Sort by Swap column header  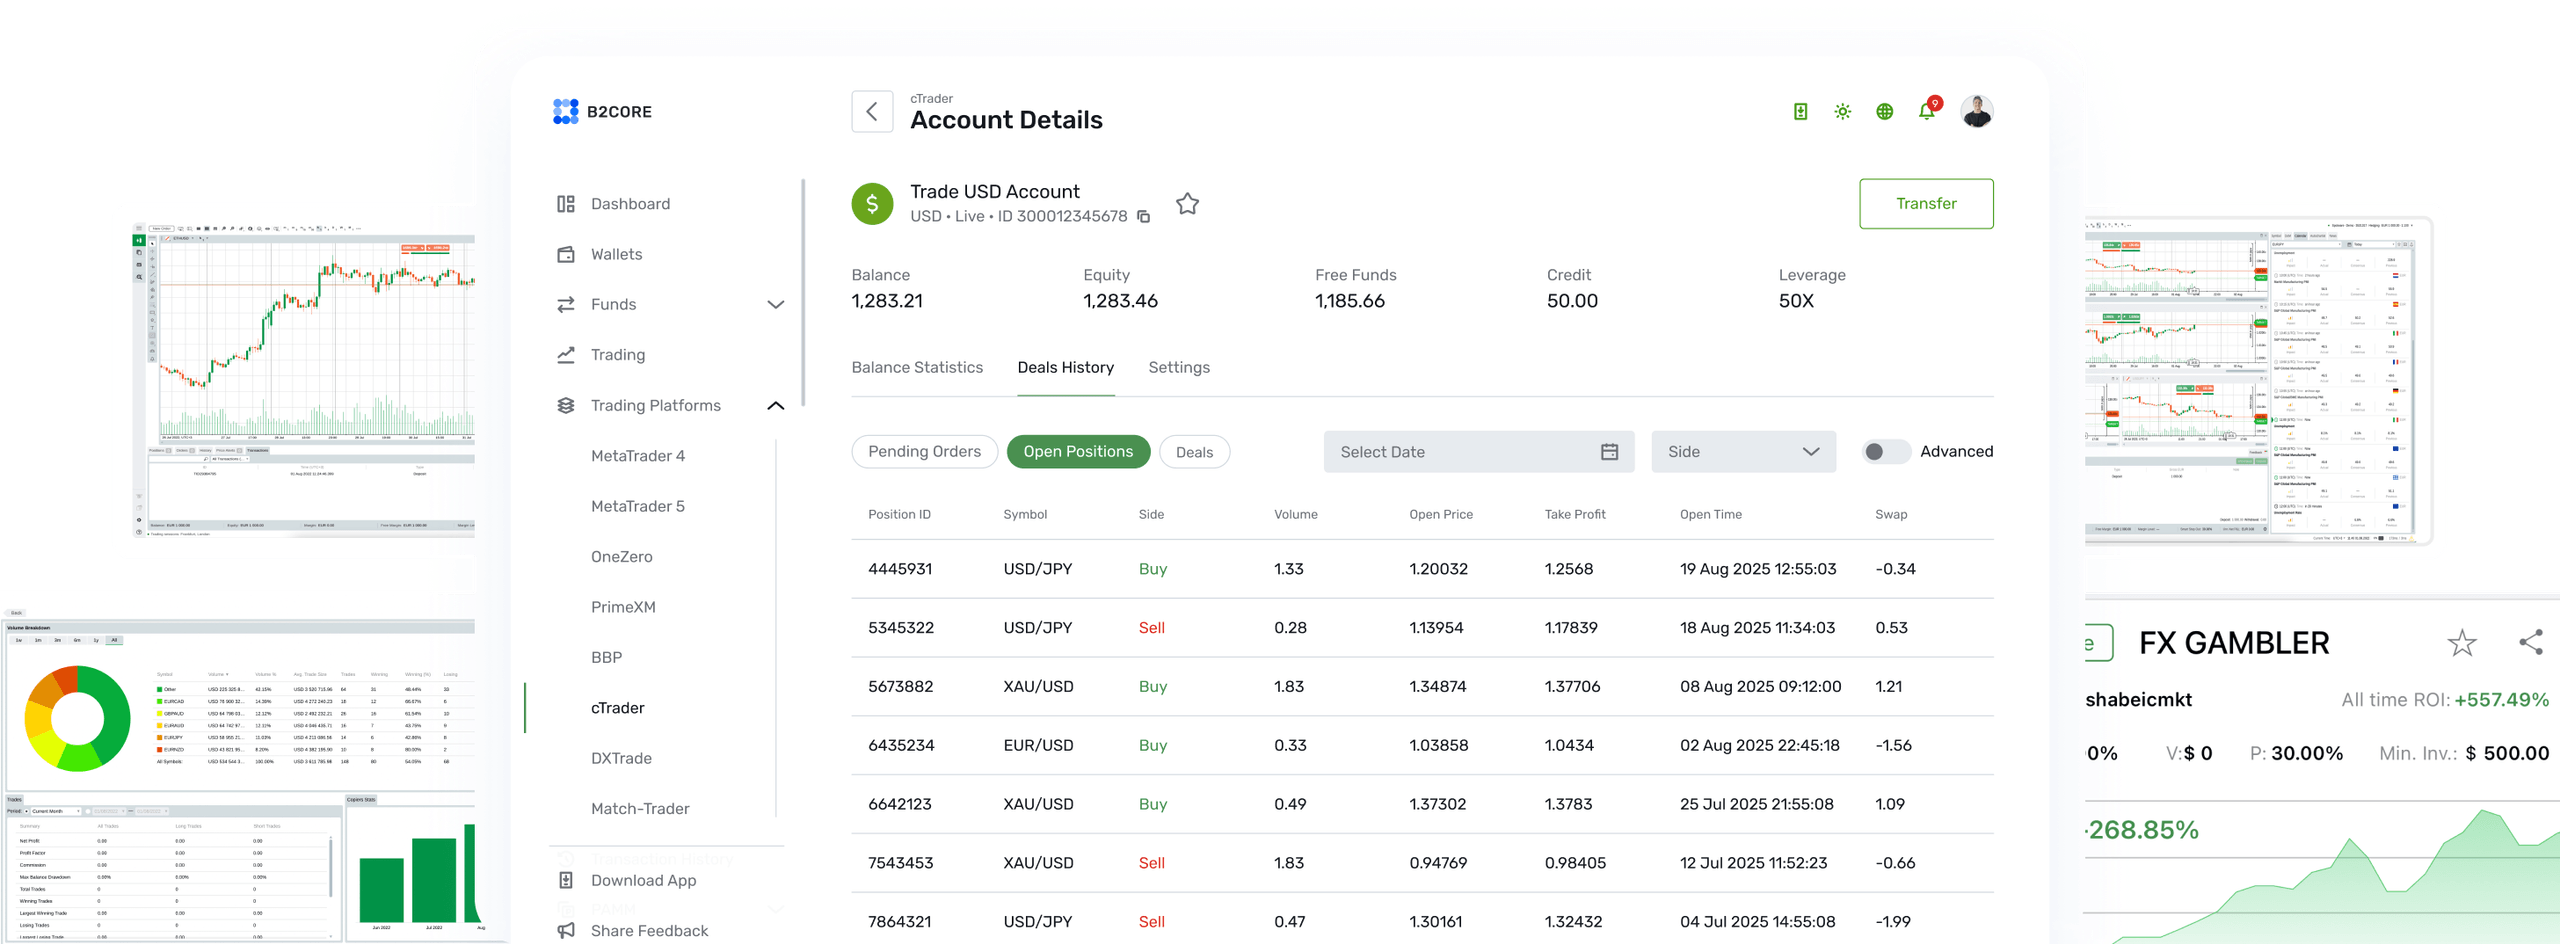click(x=1890, y=514)
